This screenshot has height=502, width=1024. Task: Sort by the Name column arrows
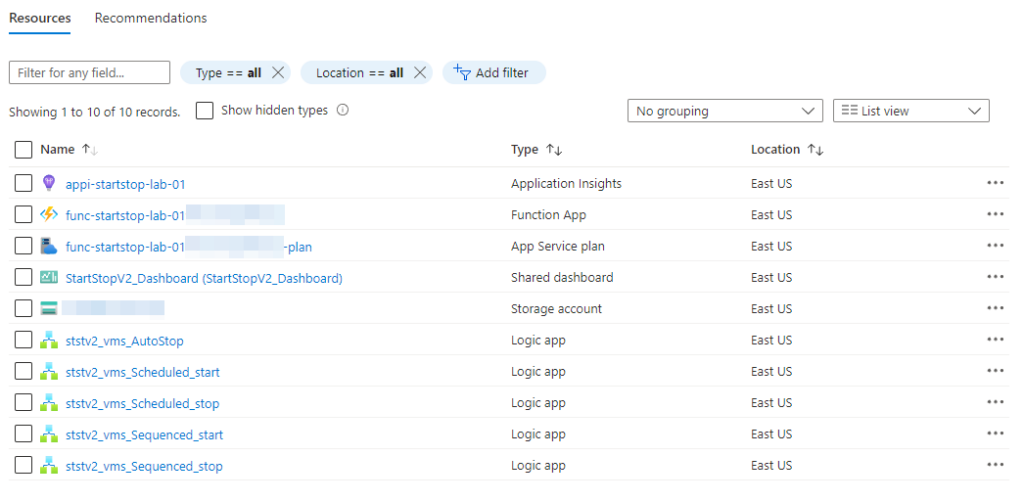(x=89, y=149)
